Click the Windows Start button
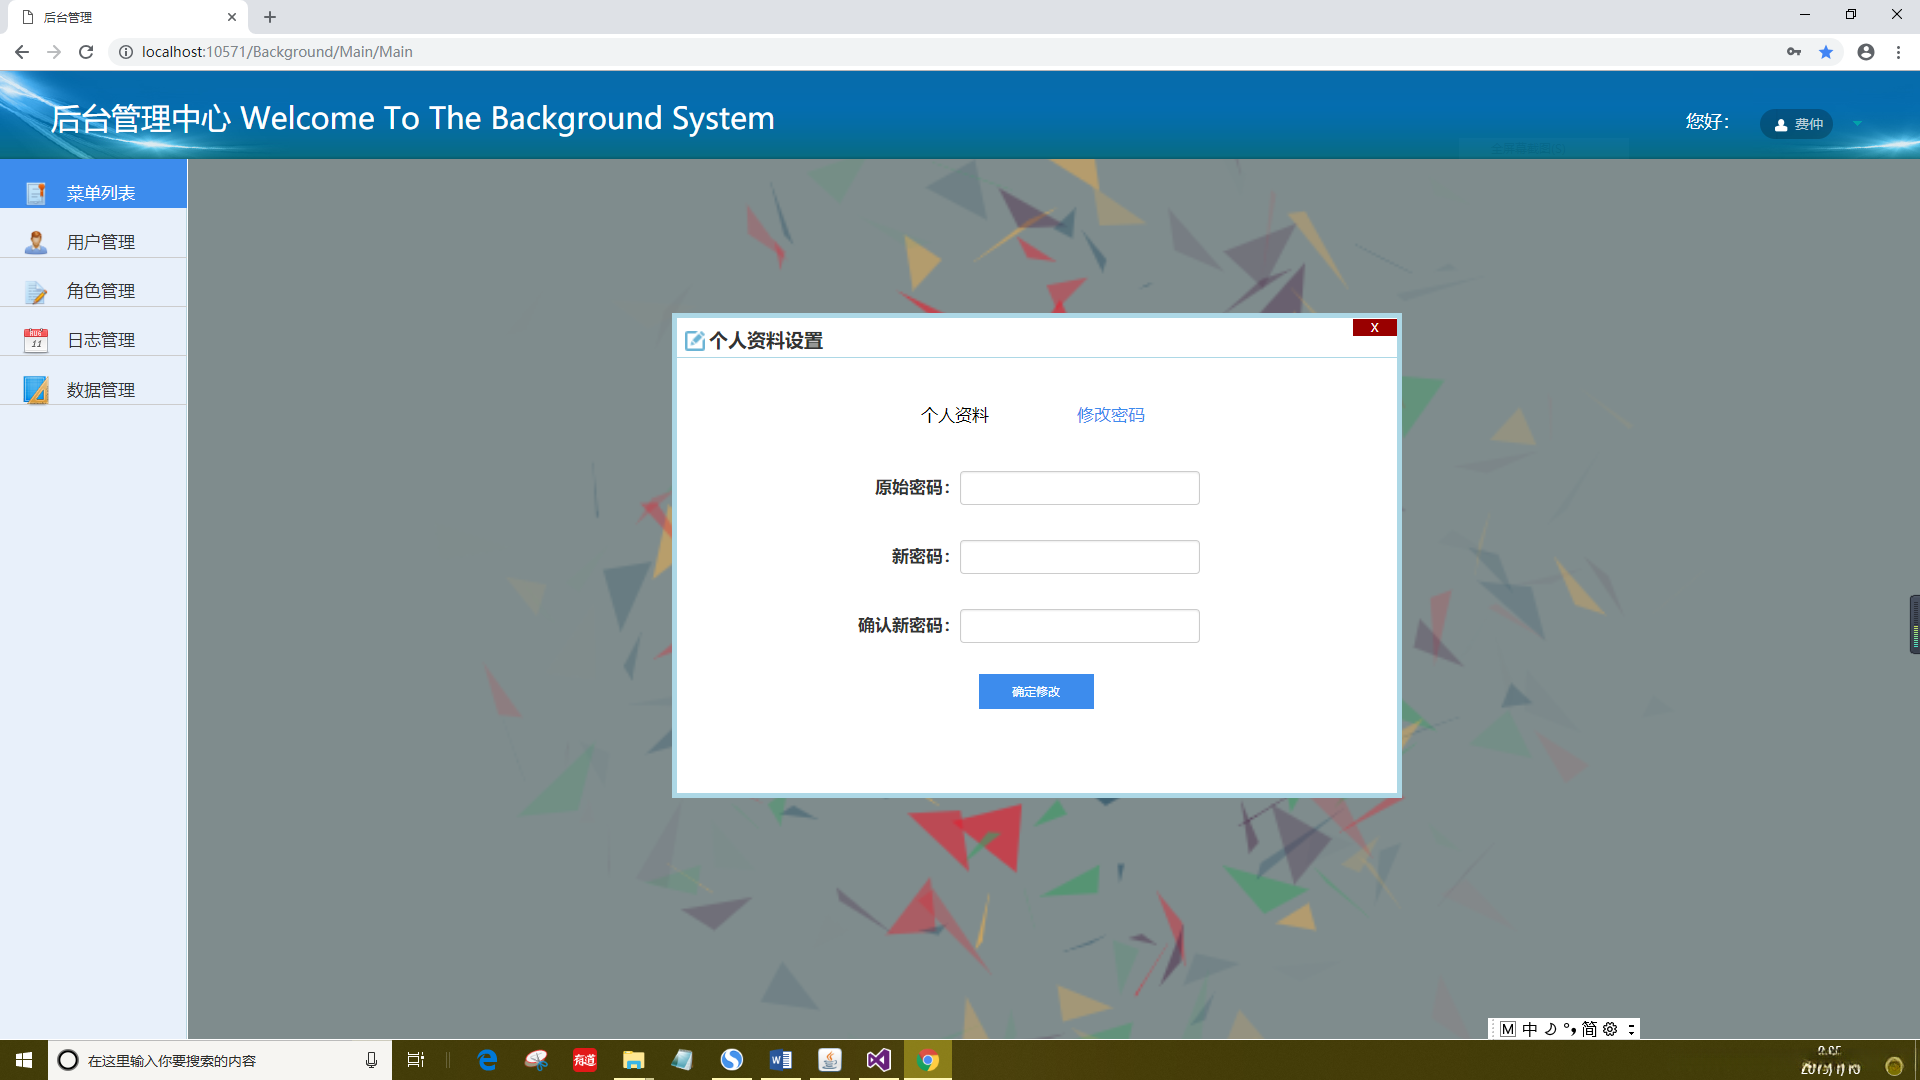 pos(22,1060)
